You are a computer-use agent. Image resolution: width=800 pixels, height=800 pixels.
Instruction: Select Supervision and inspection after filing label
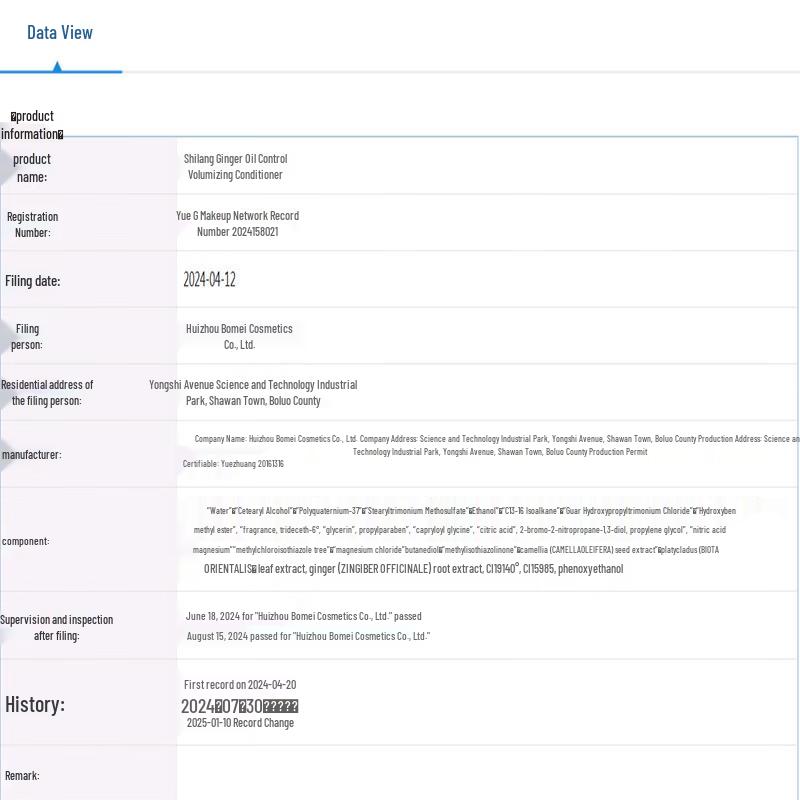pos(57,628)
